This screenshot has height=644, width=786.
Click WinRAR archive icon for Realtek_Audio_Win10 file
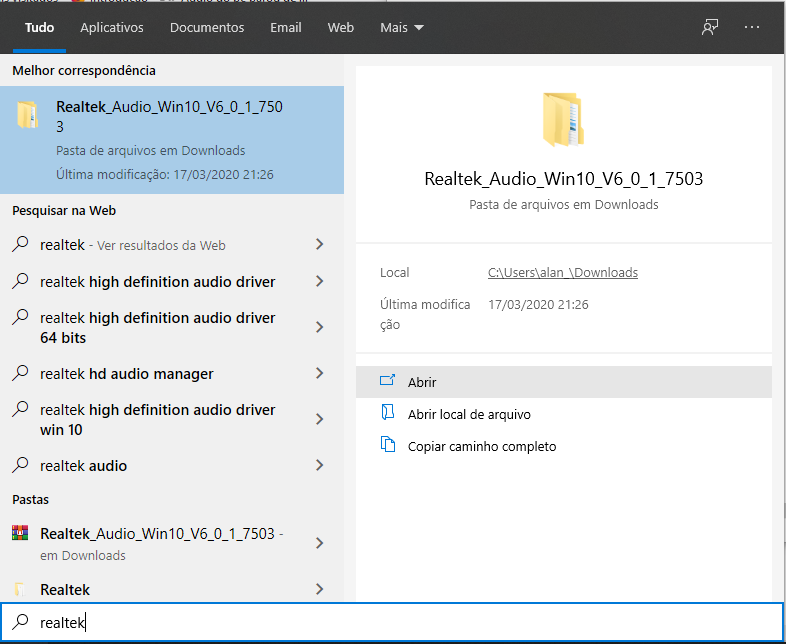pos(20,533)
